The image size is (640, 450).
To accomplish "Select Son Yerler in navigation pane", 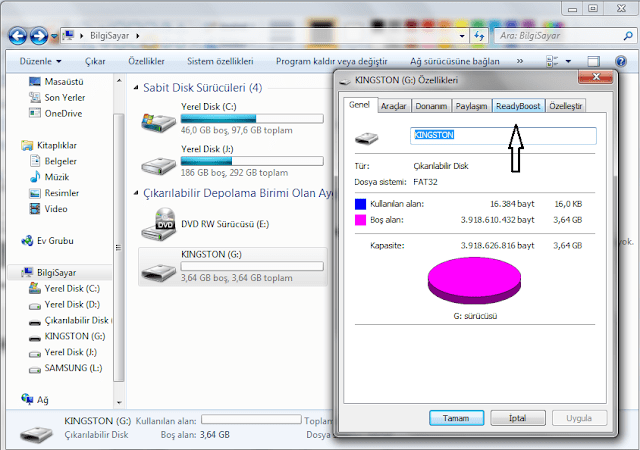I will coord(57,98).
